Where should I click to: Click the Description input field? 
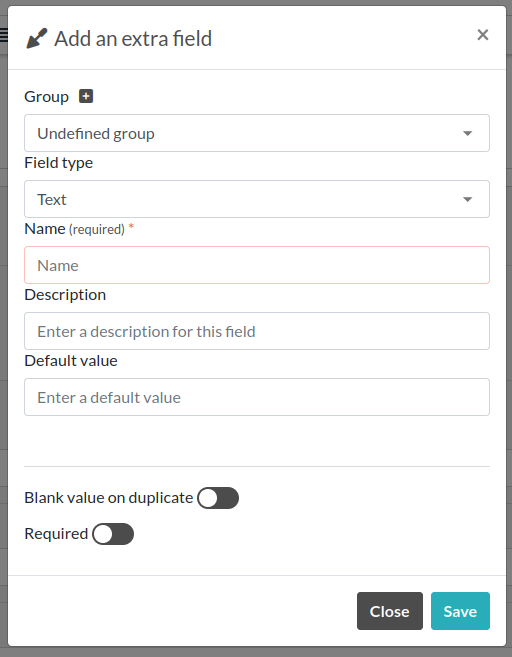[257, 331]
